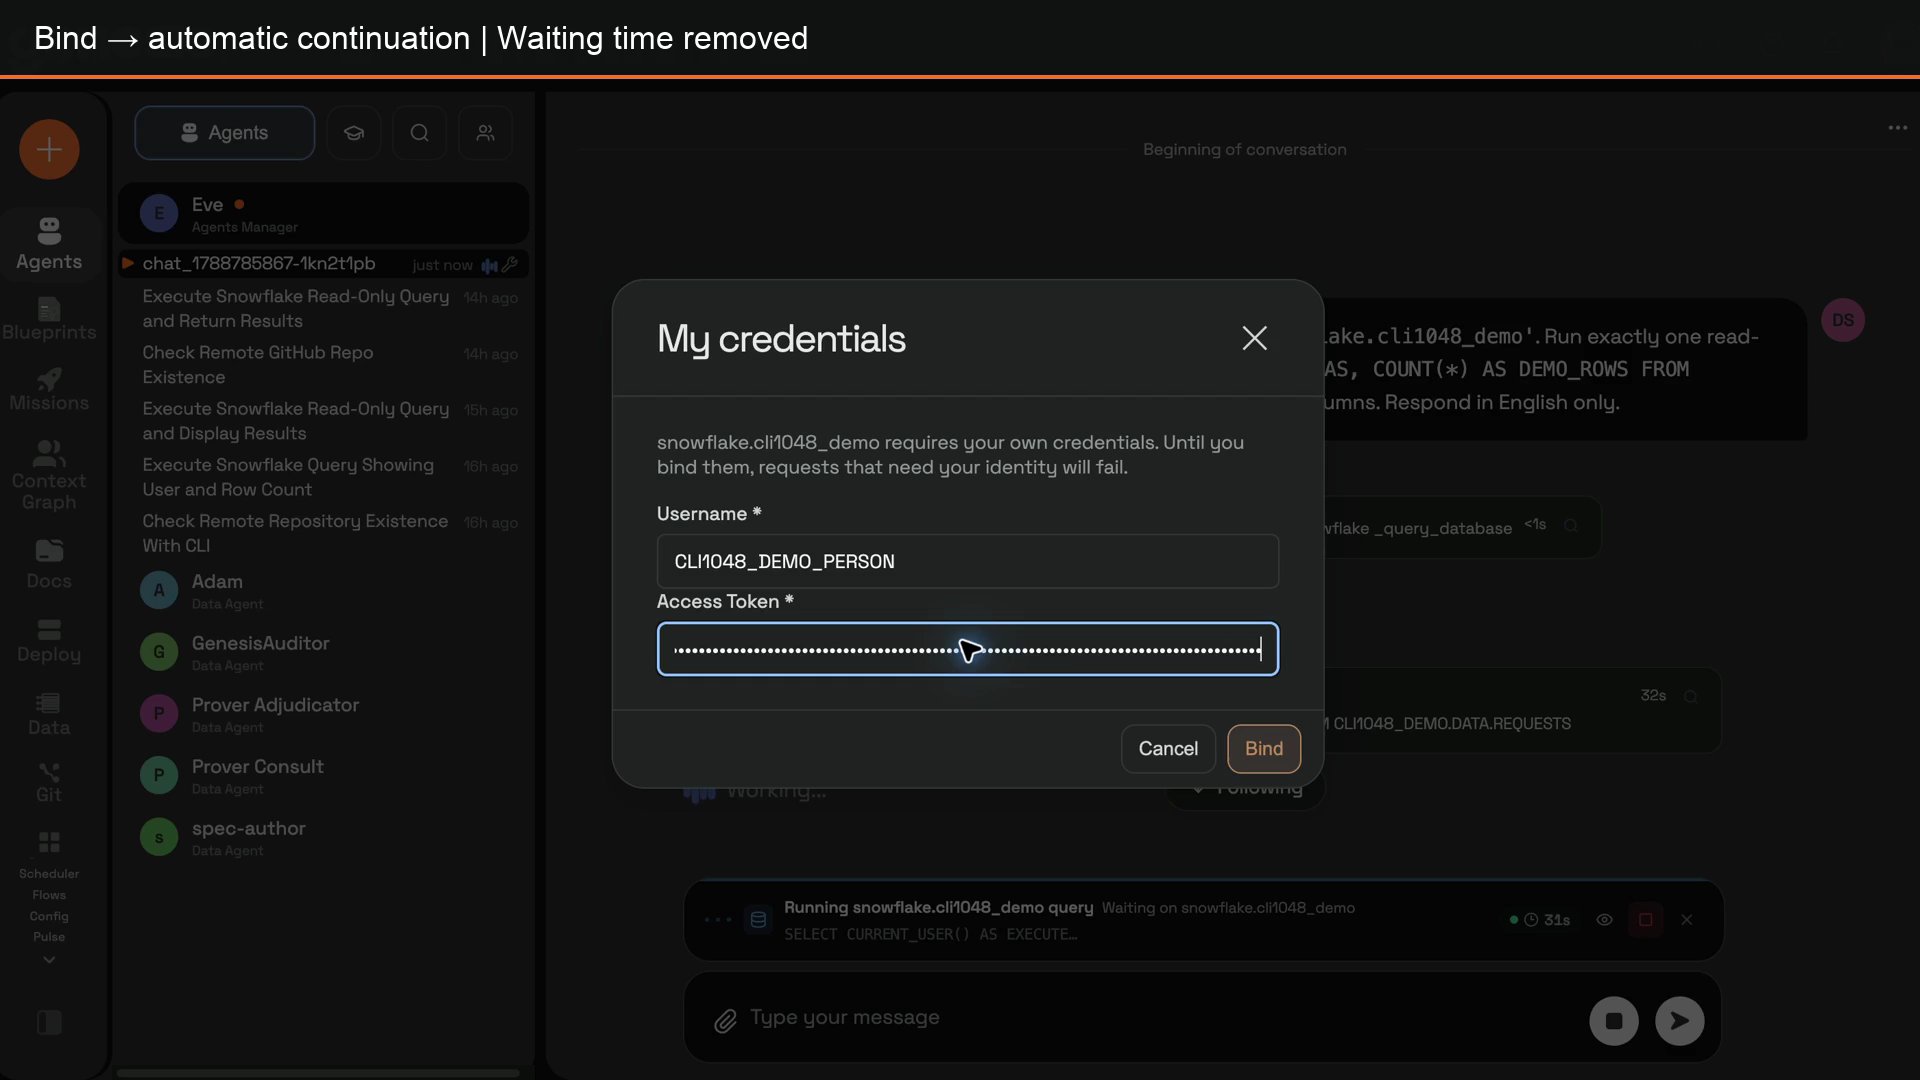This screenshot has height=1080, width=1920.
Task: Select Eve Agents Manager
Action: (x=323, y=214)
